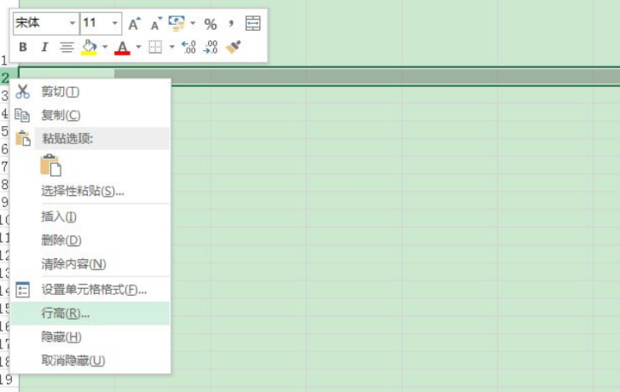
Task: Click the accounting number format icon
Action: coord(176,23)
